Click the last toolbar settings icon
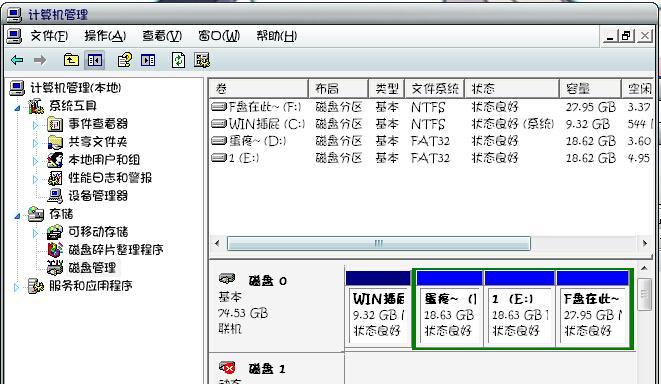 [202, 60]
